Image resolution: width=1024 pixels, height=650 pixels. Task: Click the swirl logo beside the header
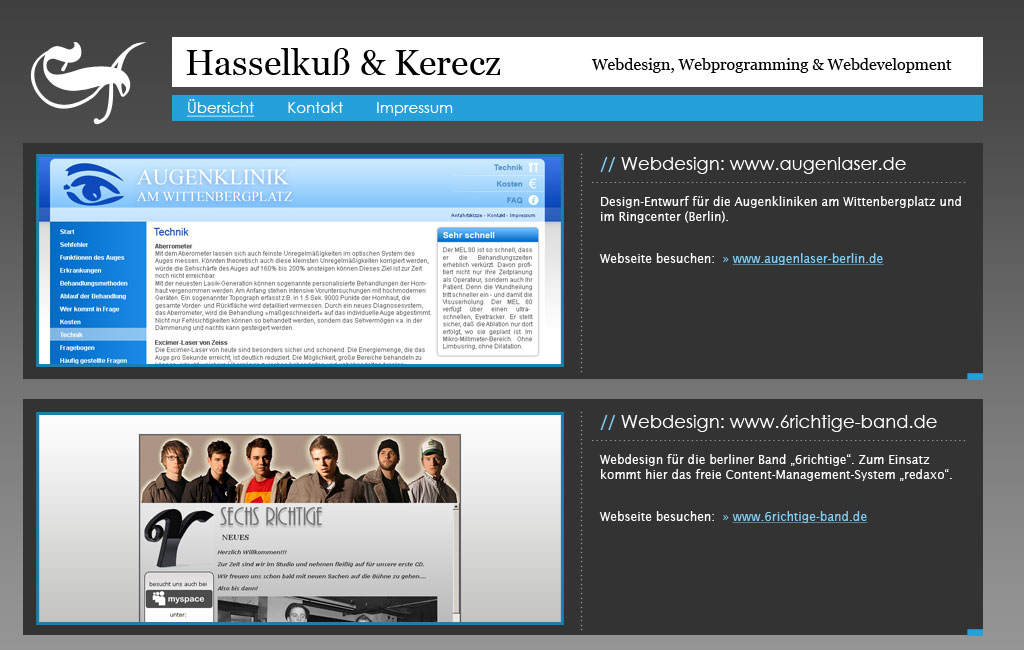[x=87, y=82]
